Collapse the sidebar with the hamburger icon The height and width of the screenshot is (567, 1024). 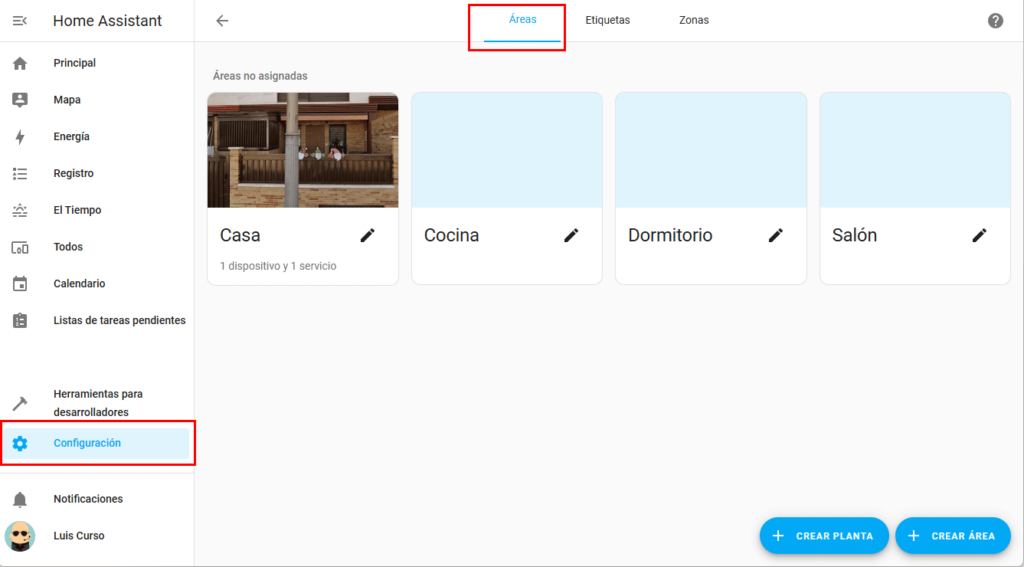point(19,21)
